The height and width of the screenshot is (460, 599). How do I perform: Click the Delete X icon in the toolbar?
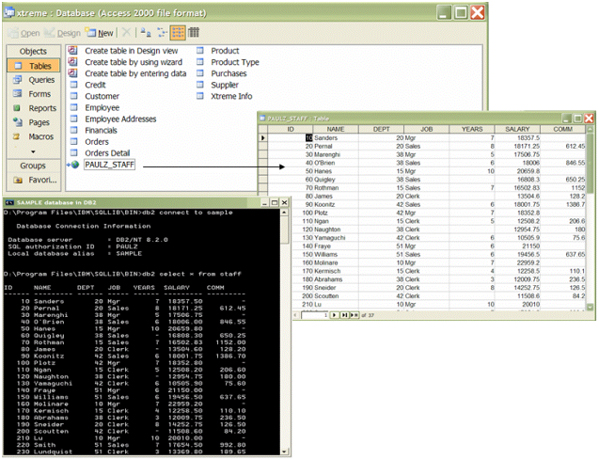coord(126,32)
